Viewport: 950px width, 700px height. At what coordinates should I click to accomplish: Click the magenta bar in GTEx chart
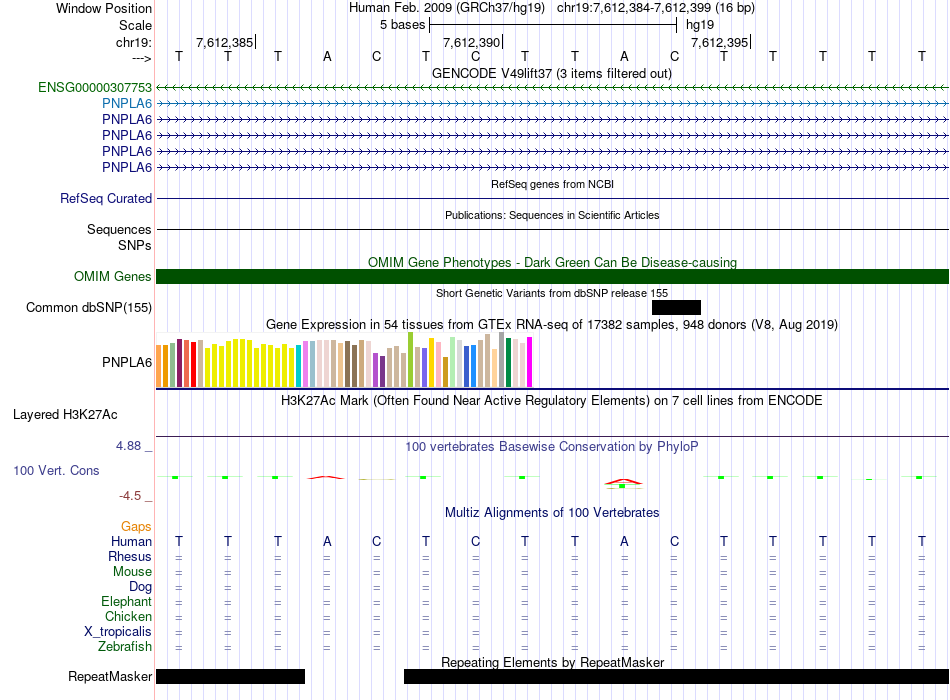[530, 362]
